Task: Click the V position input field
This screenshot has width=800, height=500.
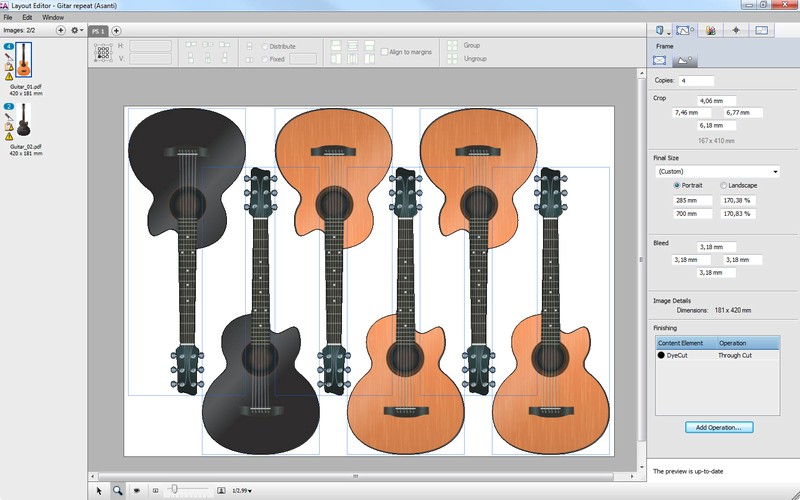Action: pyautogui.click(x=150, y=59)
